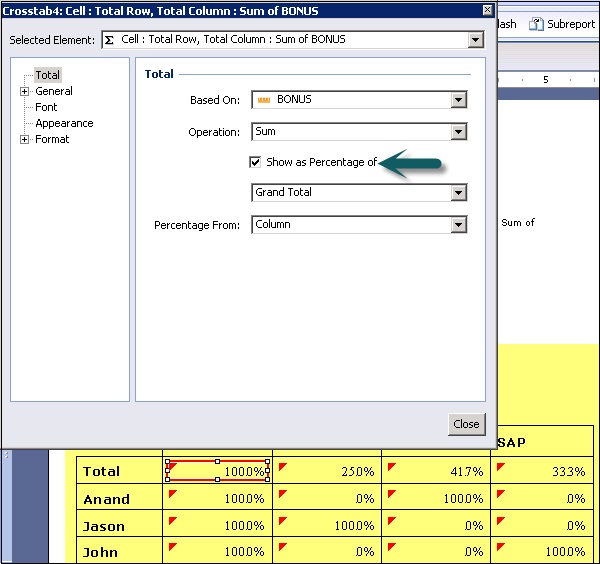Open the Grand Total dropdown
This screenshot has height=564, width=600.
click(x=458, y=193)
